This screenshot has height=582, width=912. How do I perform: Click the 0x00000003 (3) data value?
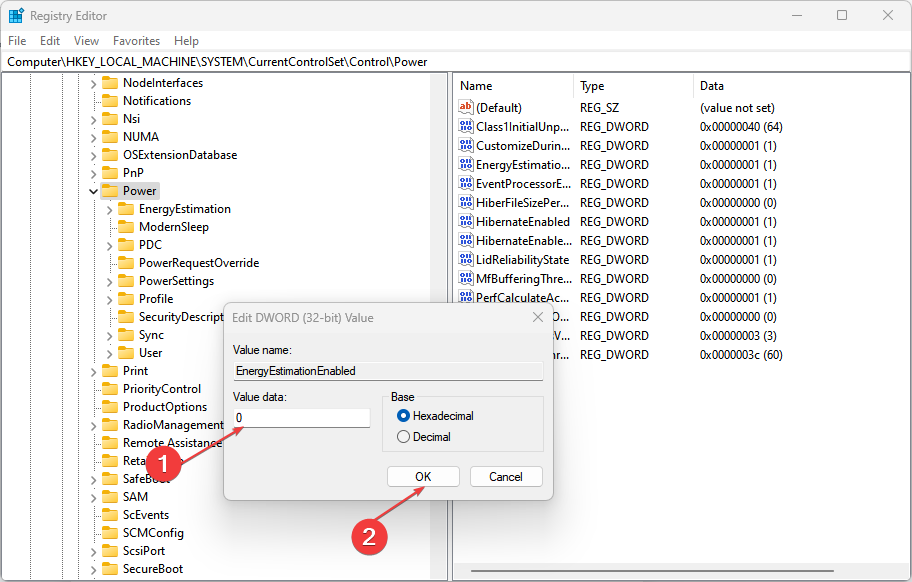738,335
